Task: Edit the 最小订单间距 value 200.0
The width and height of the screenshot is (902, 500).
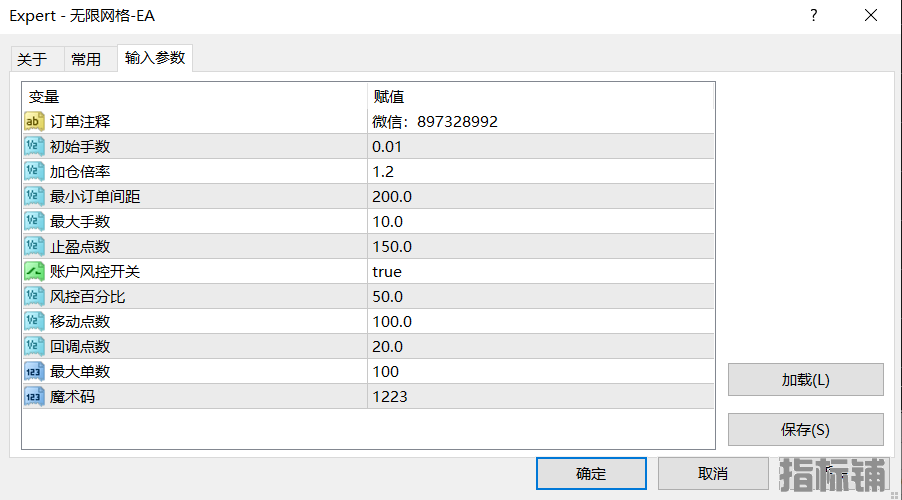Action: click(541, 196)
